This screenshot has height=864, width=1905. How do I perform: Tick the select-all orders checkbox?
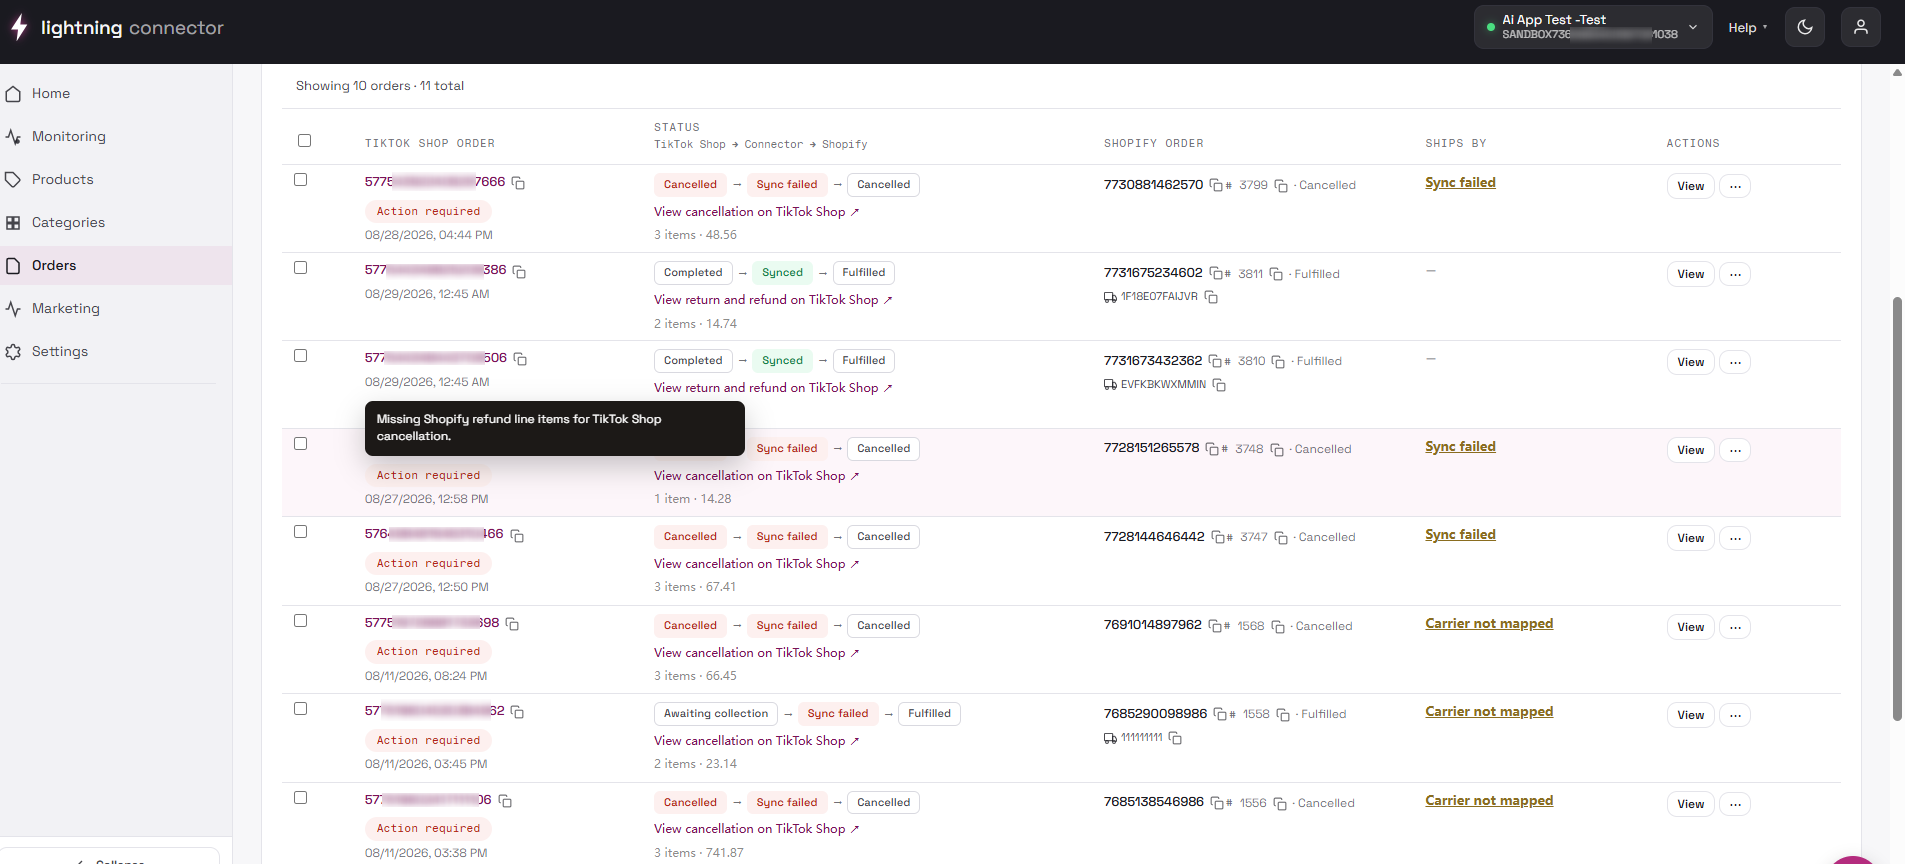[304, 141]
